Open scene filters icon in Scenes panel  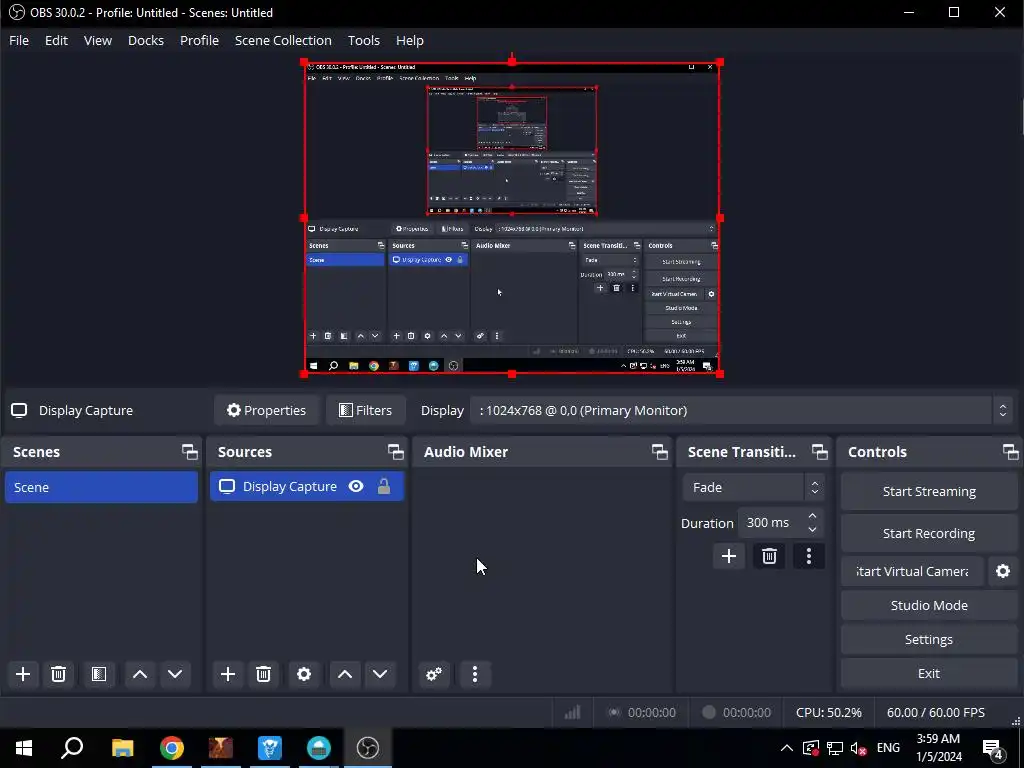99,674
